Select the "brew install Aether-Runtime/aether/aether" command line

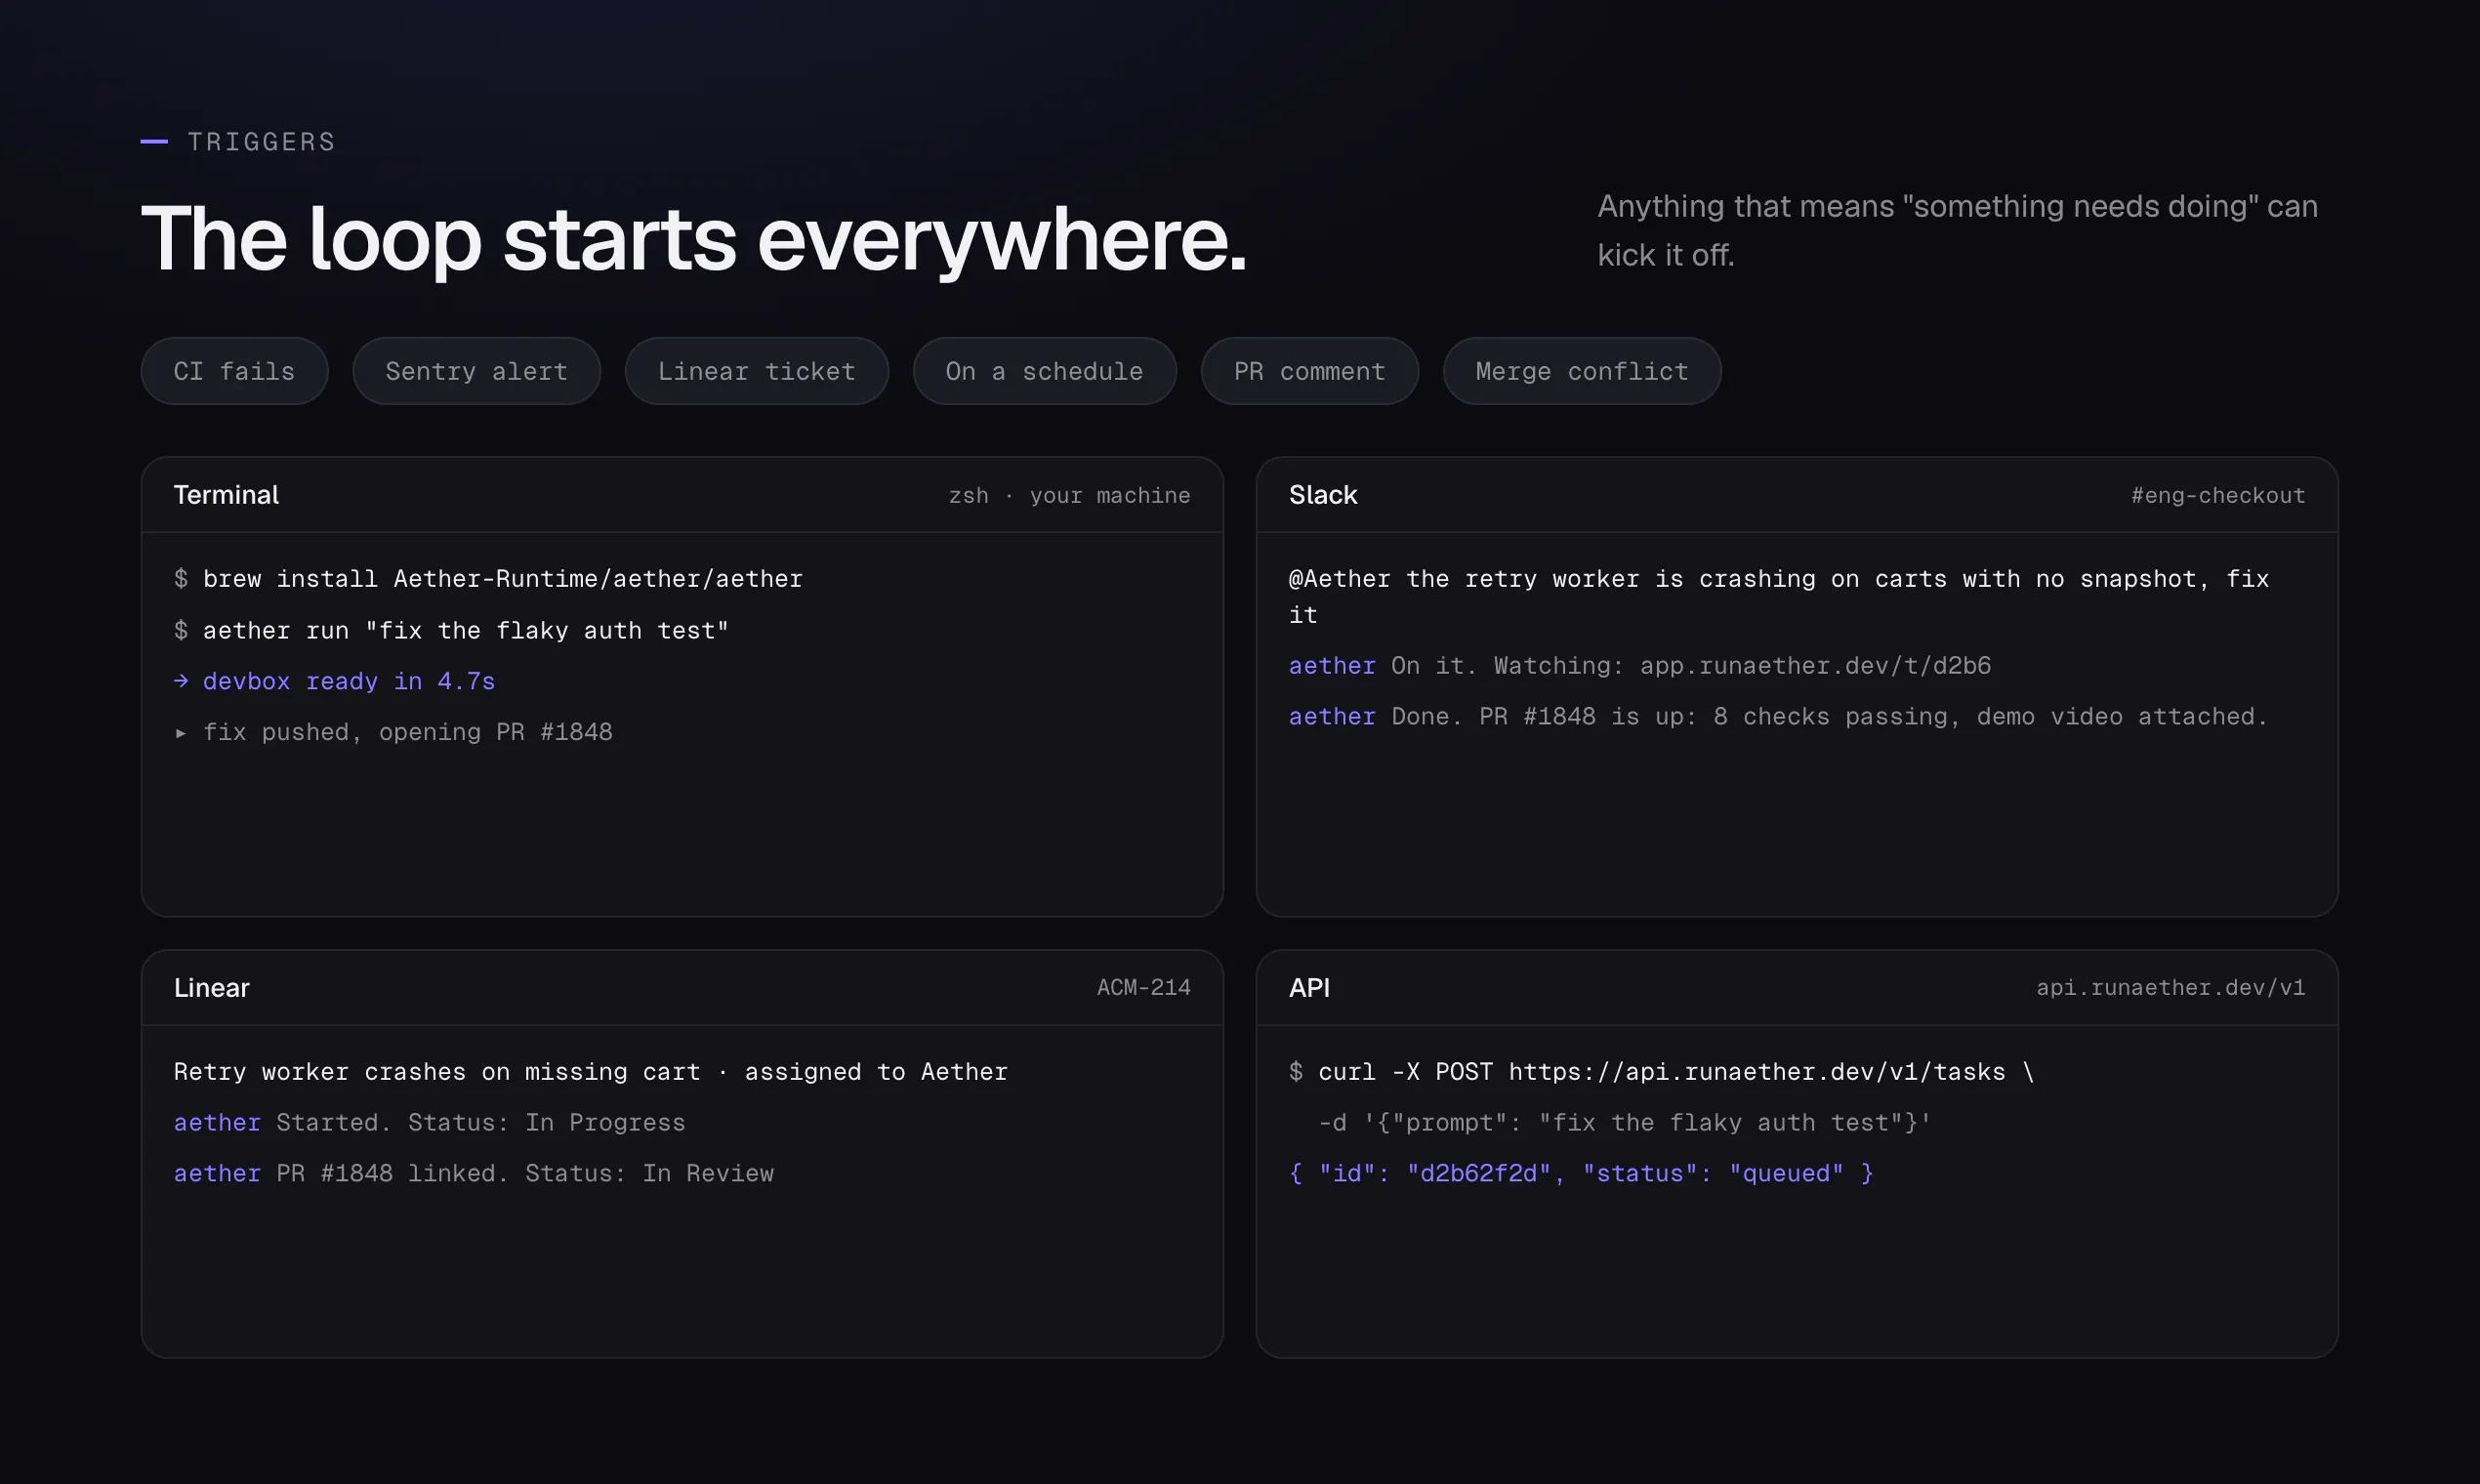pos(488,579)
